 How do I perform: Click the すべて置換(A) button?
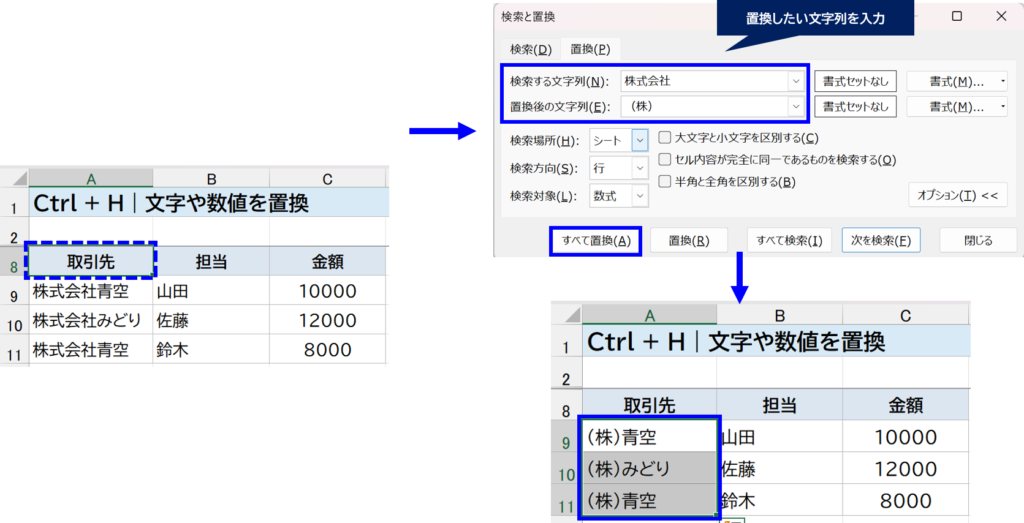point(596,241)
